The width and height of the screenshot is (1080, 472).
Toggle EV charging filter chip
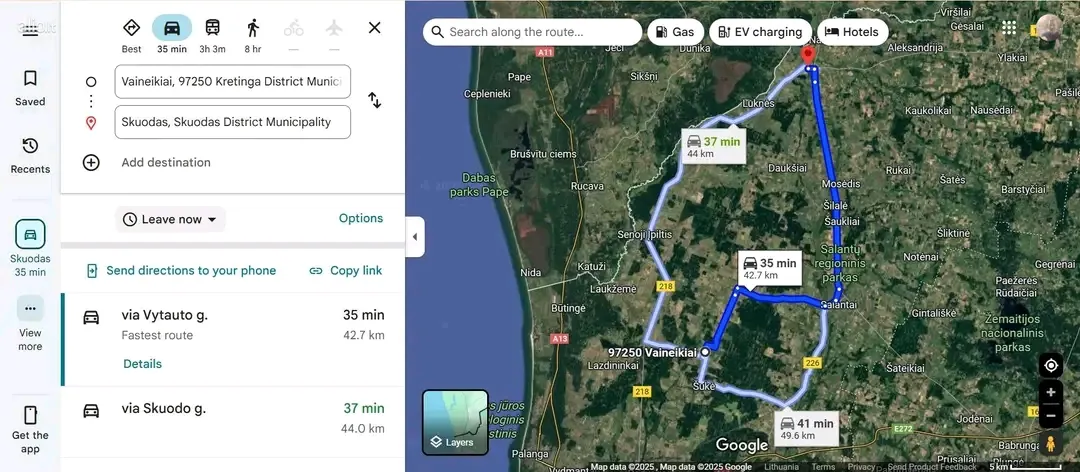point(760,32)
